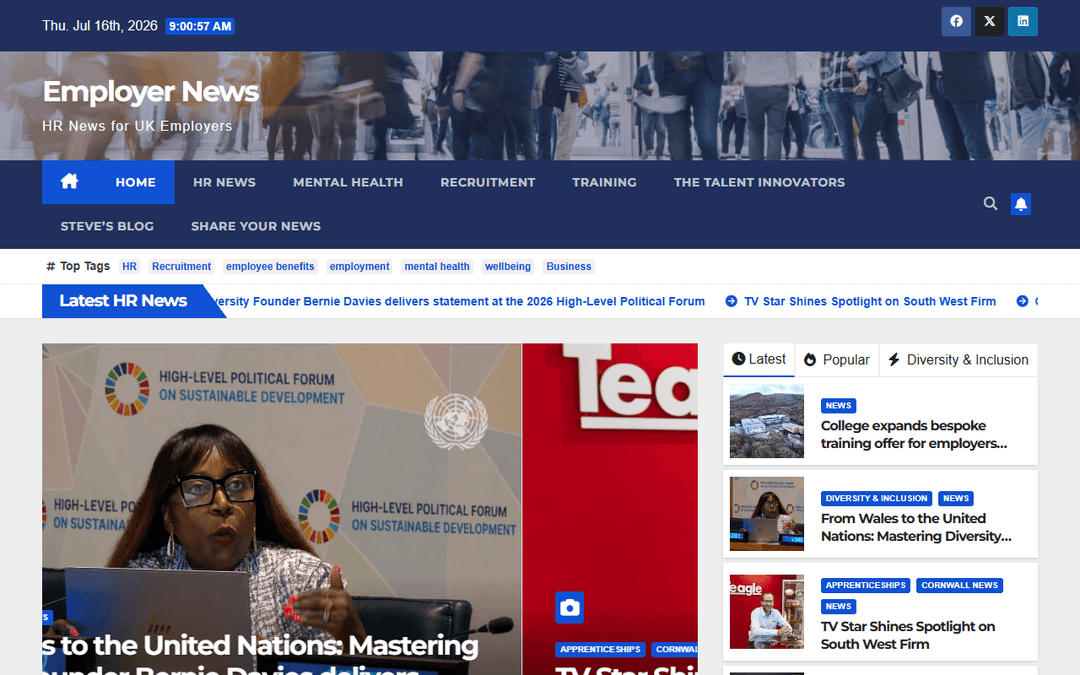
Task: Switch to the Popular tab
Action: point(837,360)
